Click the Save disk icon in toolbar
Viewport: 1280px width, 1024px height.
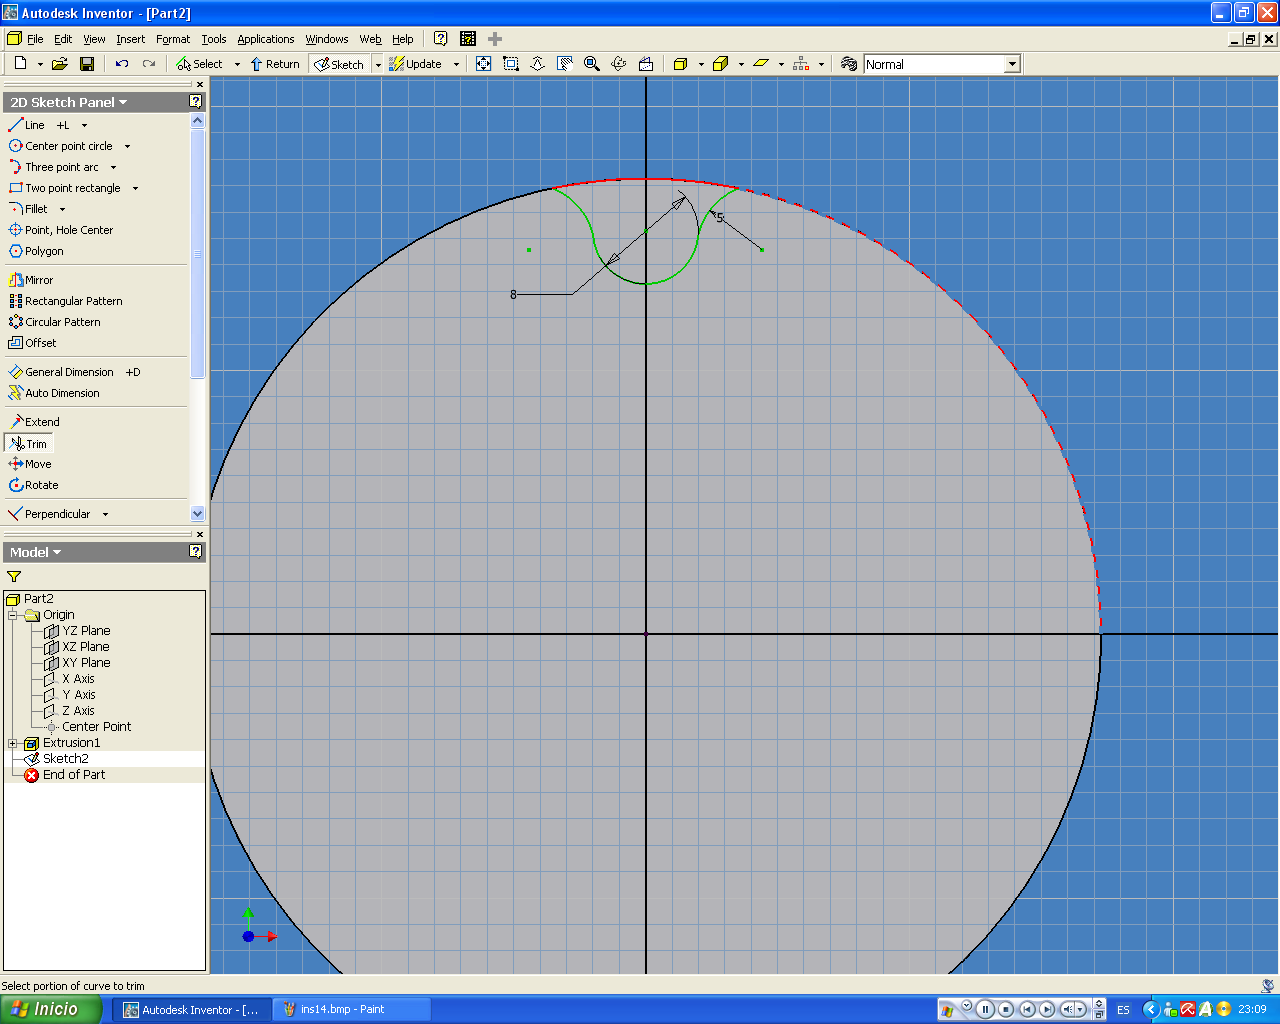coord(87,64)
